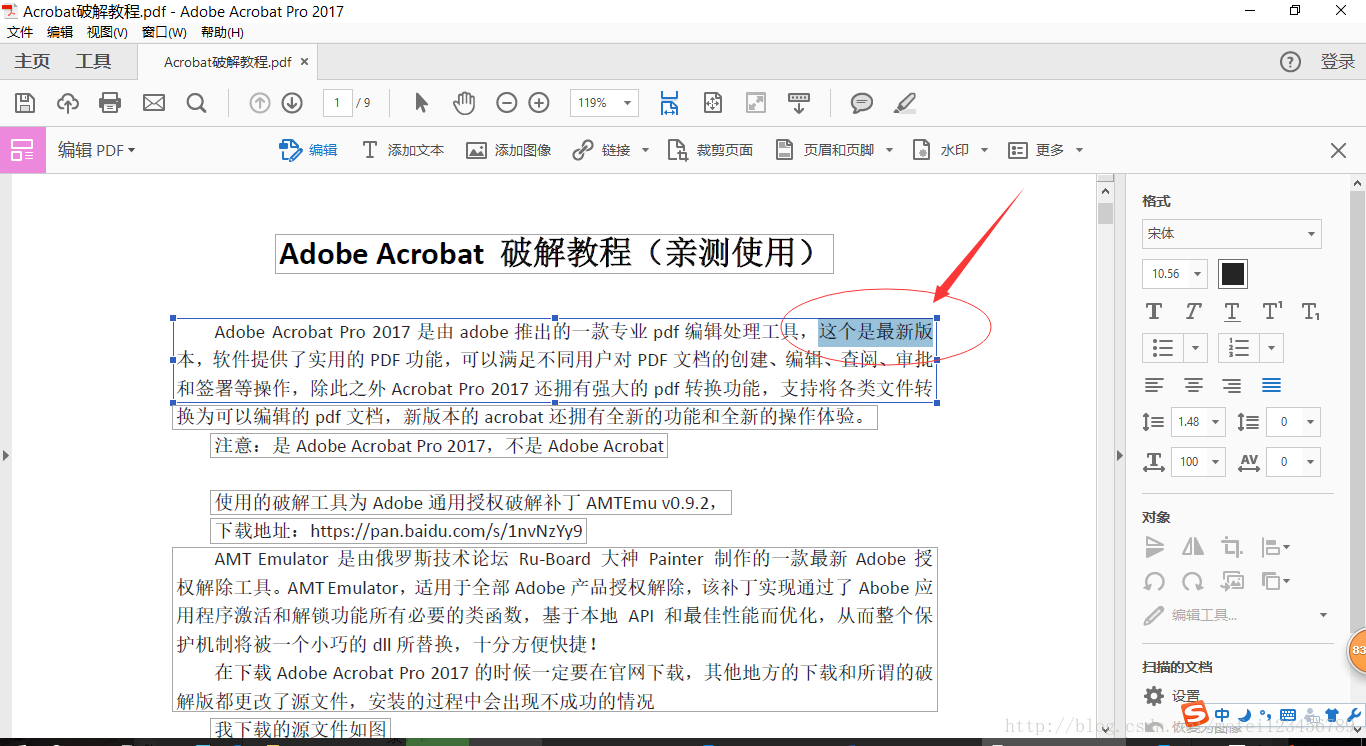This screenshot has height=746, width=1366.
Task: Open the 宋体 font dropdown
Action: pos(1232,234)
